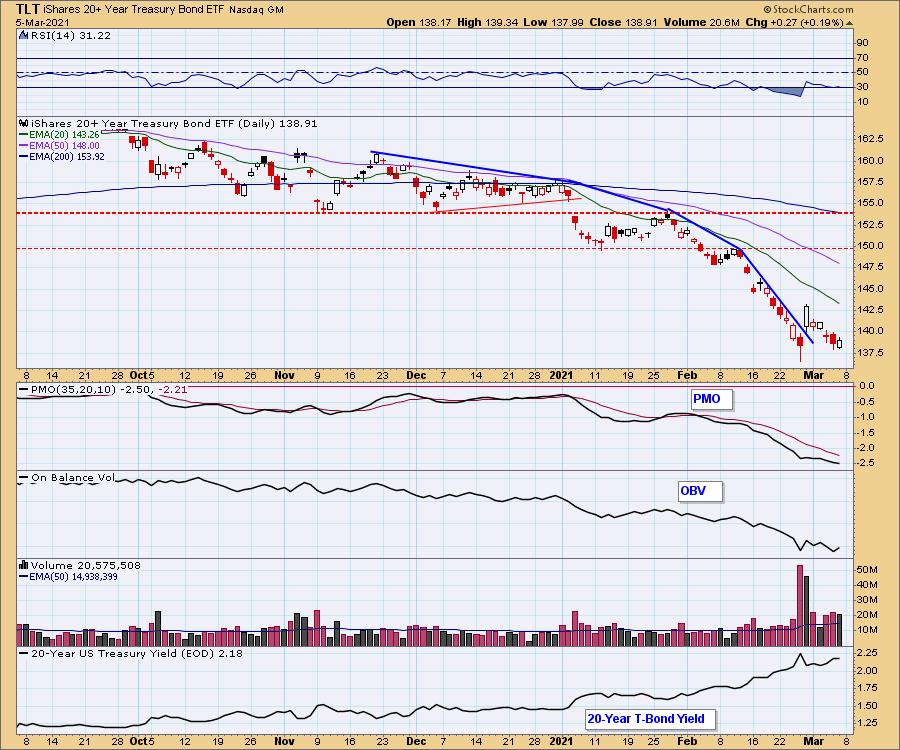Click the tallest red volume bar
Image resolution: width=900 pixels, height=750 pixels.
[x=799, y=605]
